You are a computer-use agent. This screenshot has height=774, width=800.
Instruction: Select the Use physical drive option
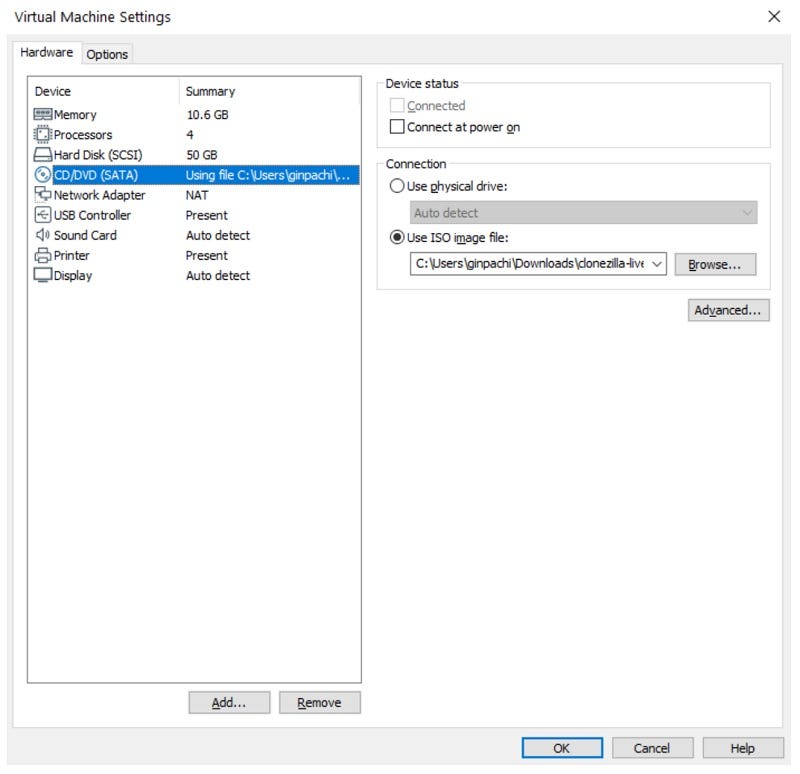(x=397, y=186)
